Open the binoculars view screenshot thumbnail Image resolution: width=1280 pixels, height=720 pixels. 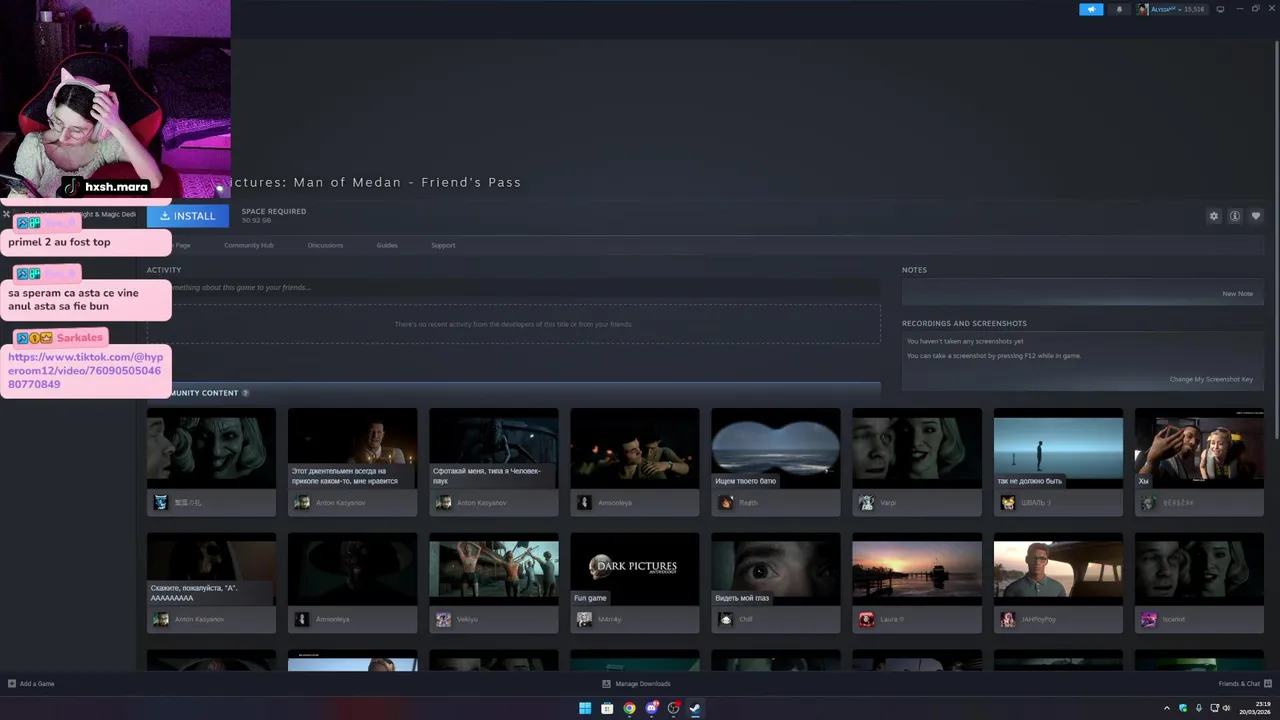coord(776,448)
